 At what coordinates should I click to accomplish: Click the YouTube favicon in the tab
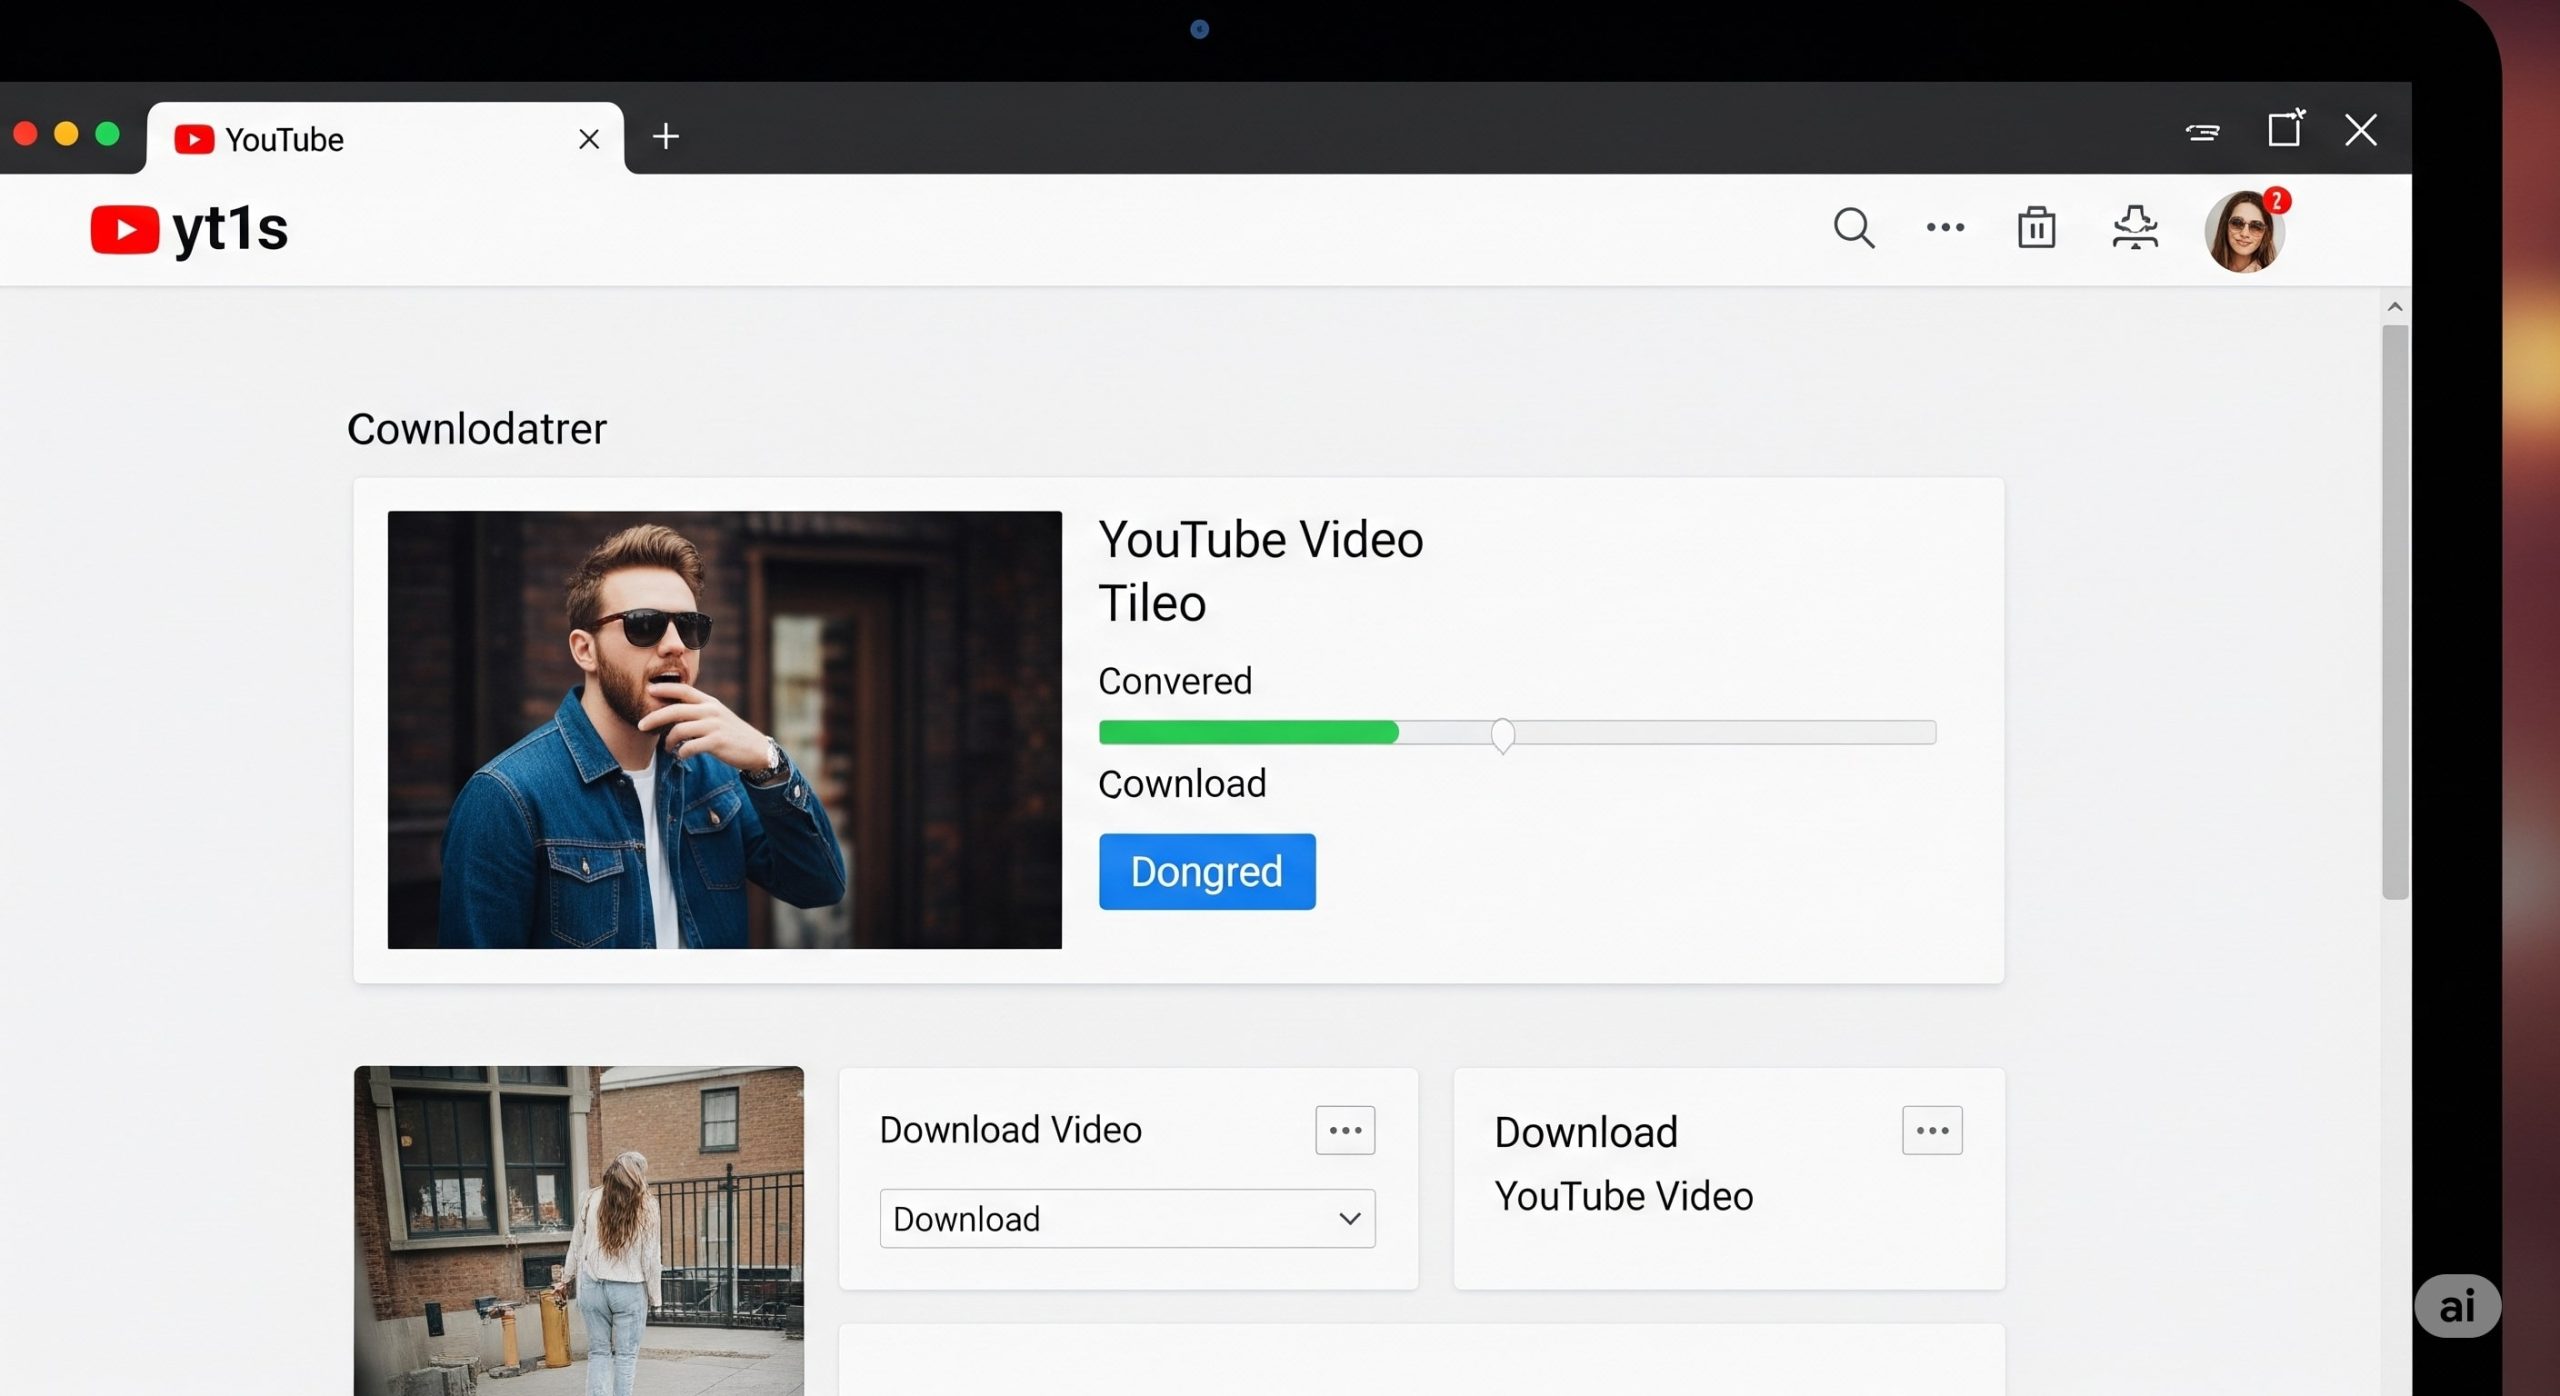(x=194, y=139)
